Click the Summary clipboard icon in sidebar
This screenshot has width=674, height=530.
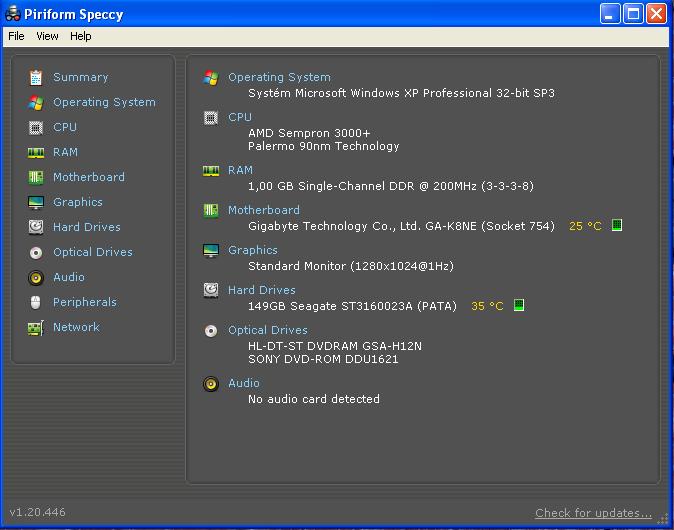[x=36, y=77]
